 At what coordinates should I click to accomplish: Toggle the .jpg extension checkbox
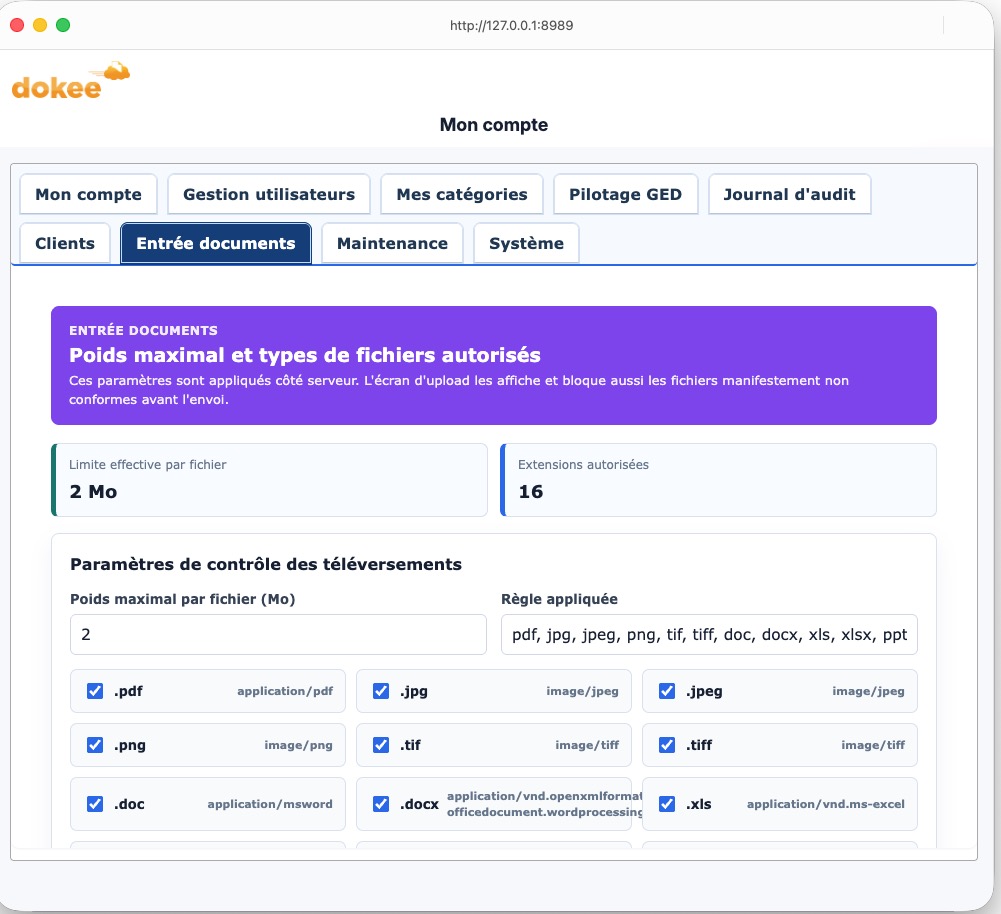coord(381,691)
